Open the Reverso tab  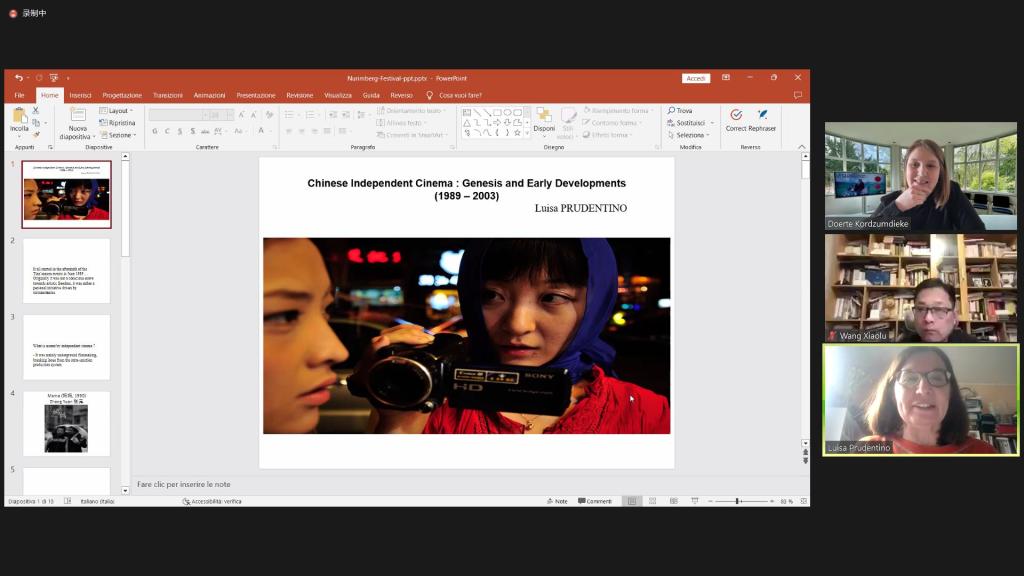coord(402,95)
